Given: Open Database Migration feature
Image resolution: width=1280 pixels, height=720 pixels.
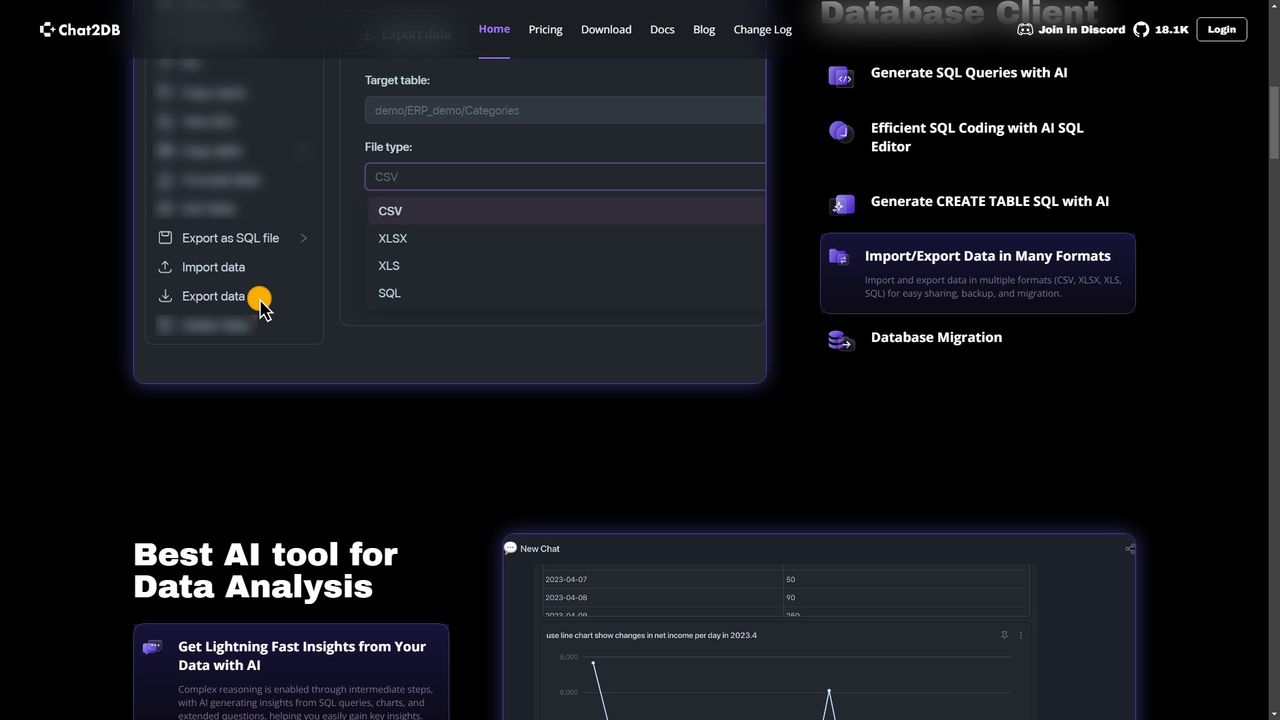Looking at the screenshot, I should tap(936, 337).
